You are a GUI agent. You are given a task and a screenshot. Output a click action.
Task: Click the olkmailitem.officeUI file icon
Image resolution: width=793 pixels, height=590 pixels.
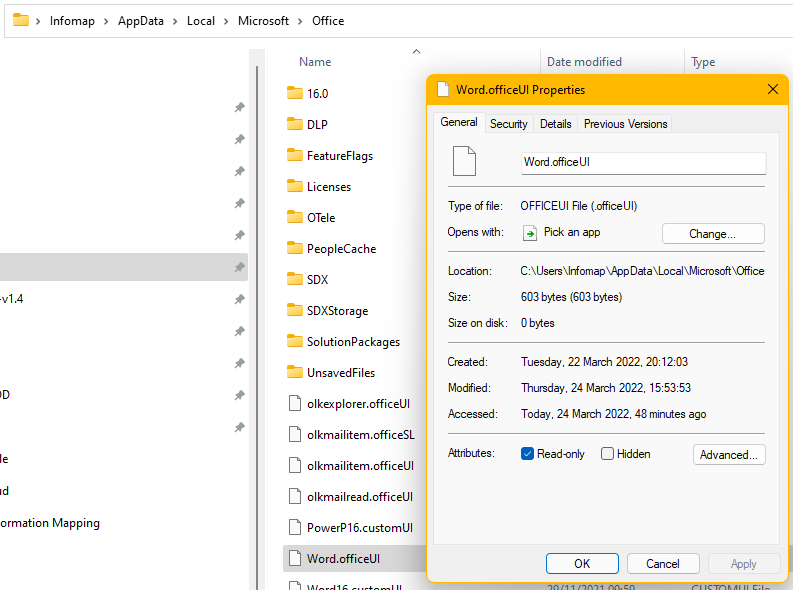[295, 465]
